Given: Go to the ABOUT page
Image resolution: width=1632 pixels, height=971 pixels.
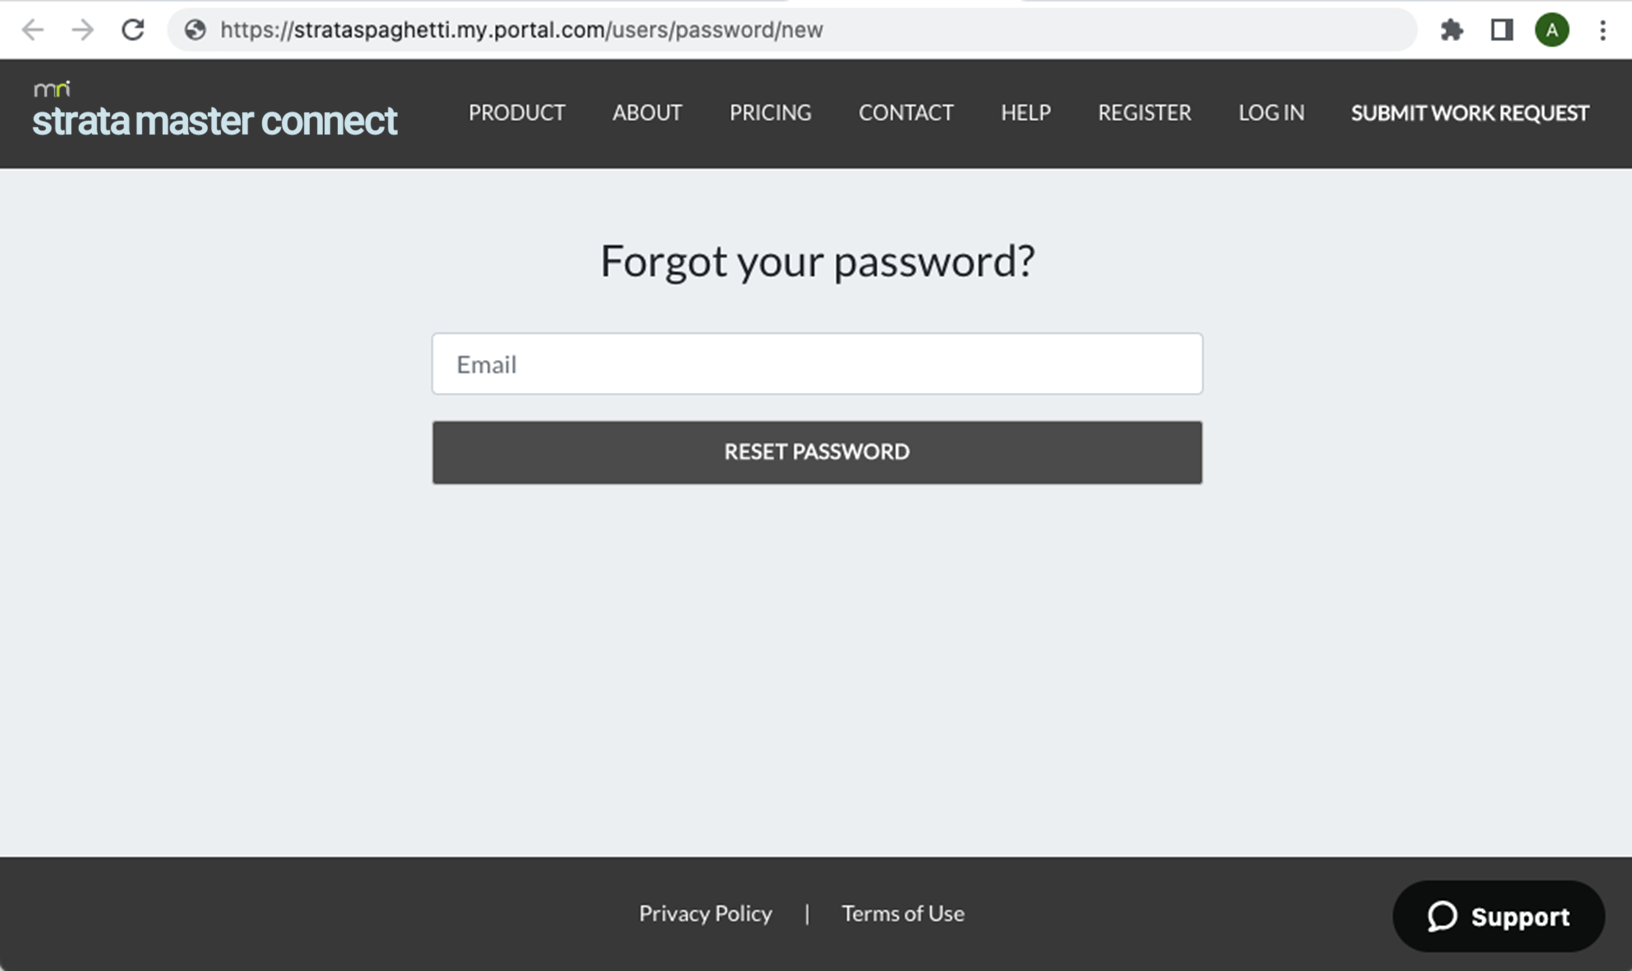Looking at the screenshot, I should pyautogui.click(x=647, y=113).
